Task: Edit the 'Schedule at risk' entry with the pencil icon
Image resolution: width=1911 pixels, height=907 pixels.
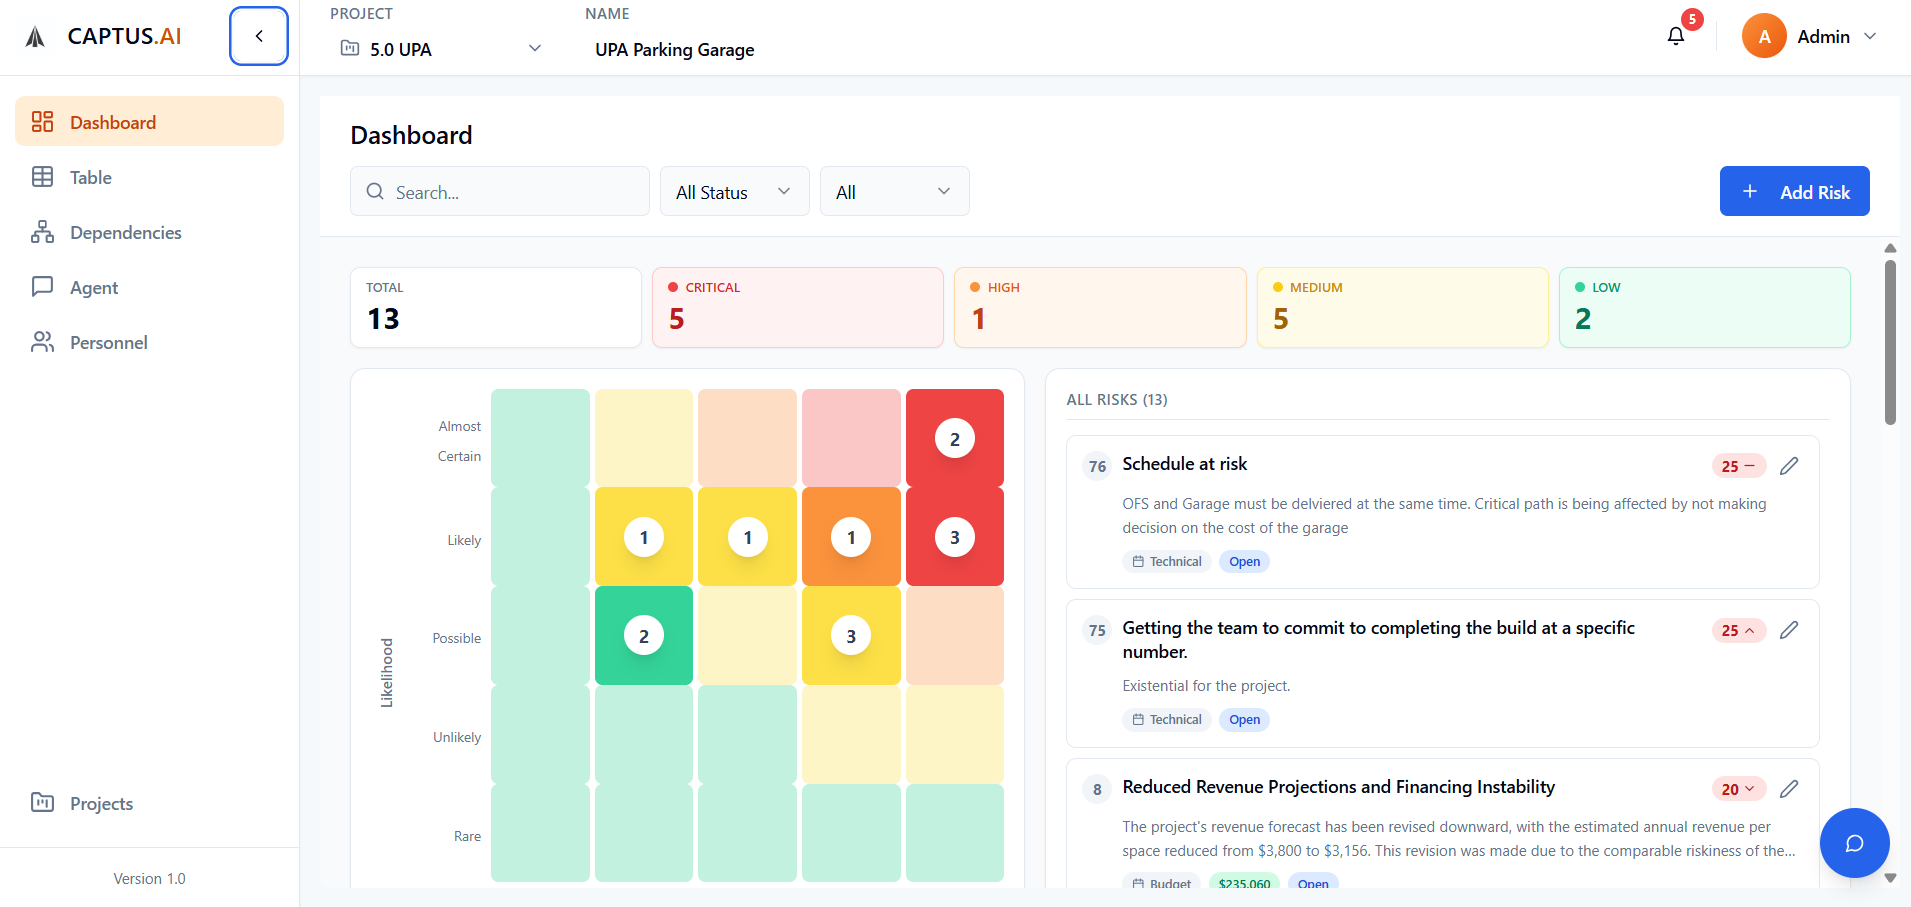Action: coord(1789,466)
